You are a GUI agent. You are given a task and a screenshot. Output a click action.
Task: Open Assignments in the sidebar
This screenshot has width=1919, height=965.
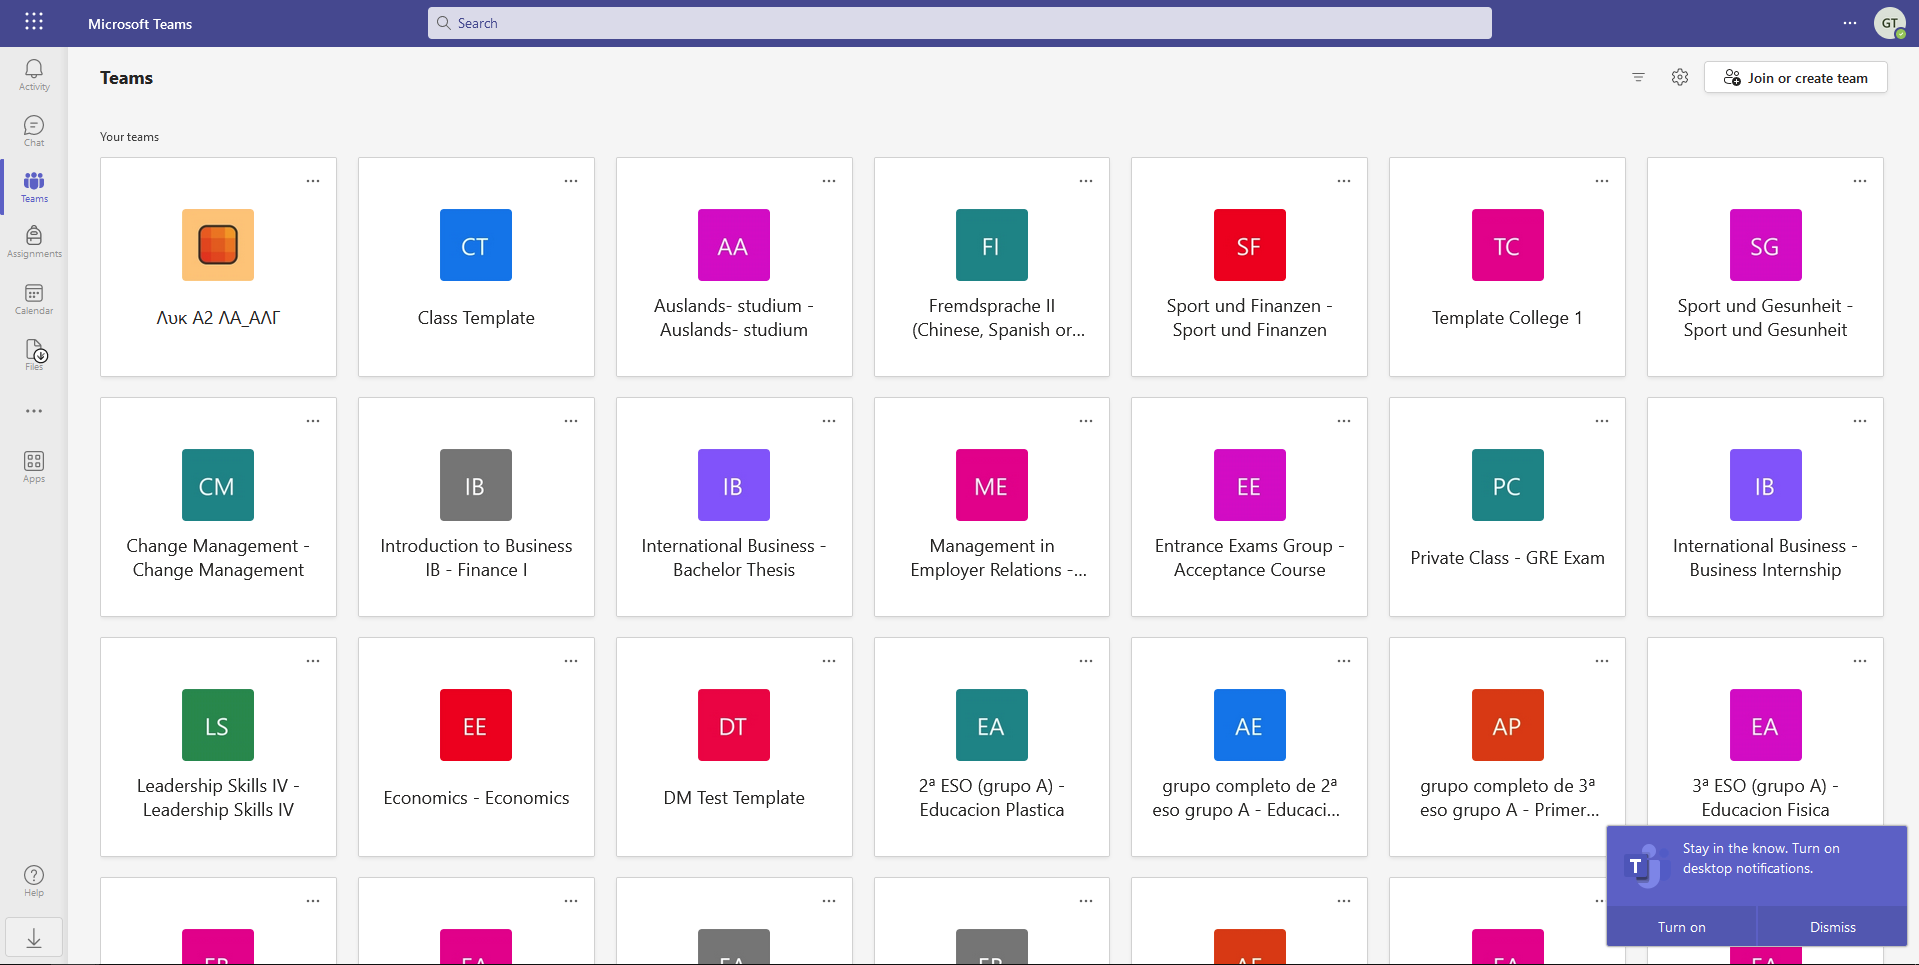pos(34,242)
